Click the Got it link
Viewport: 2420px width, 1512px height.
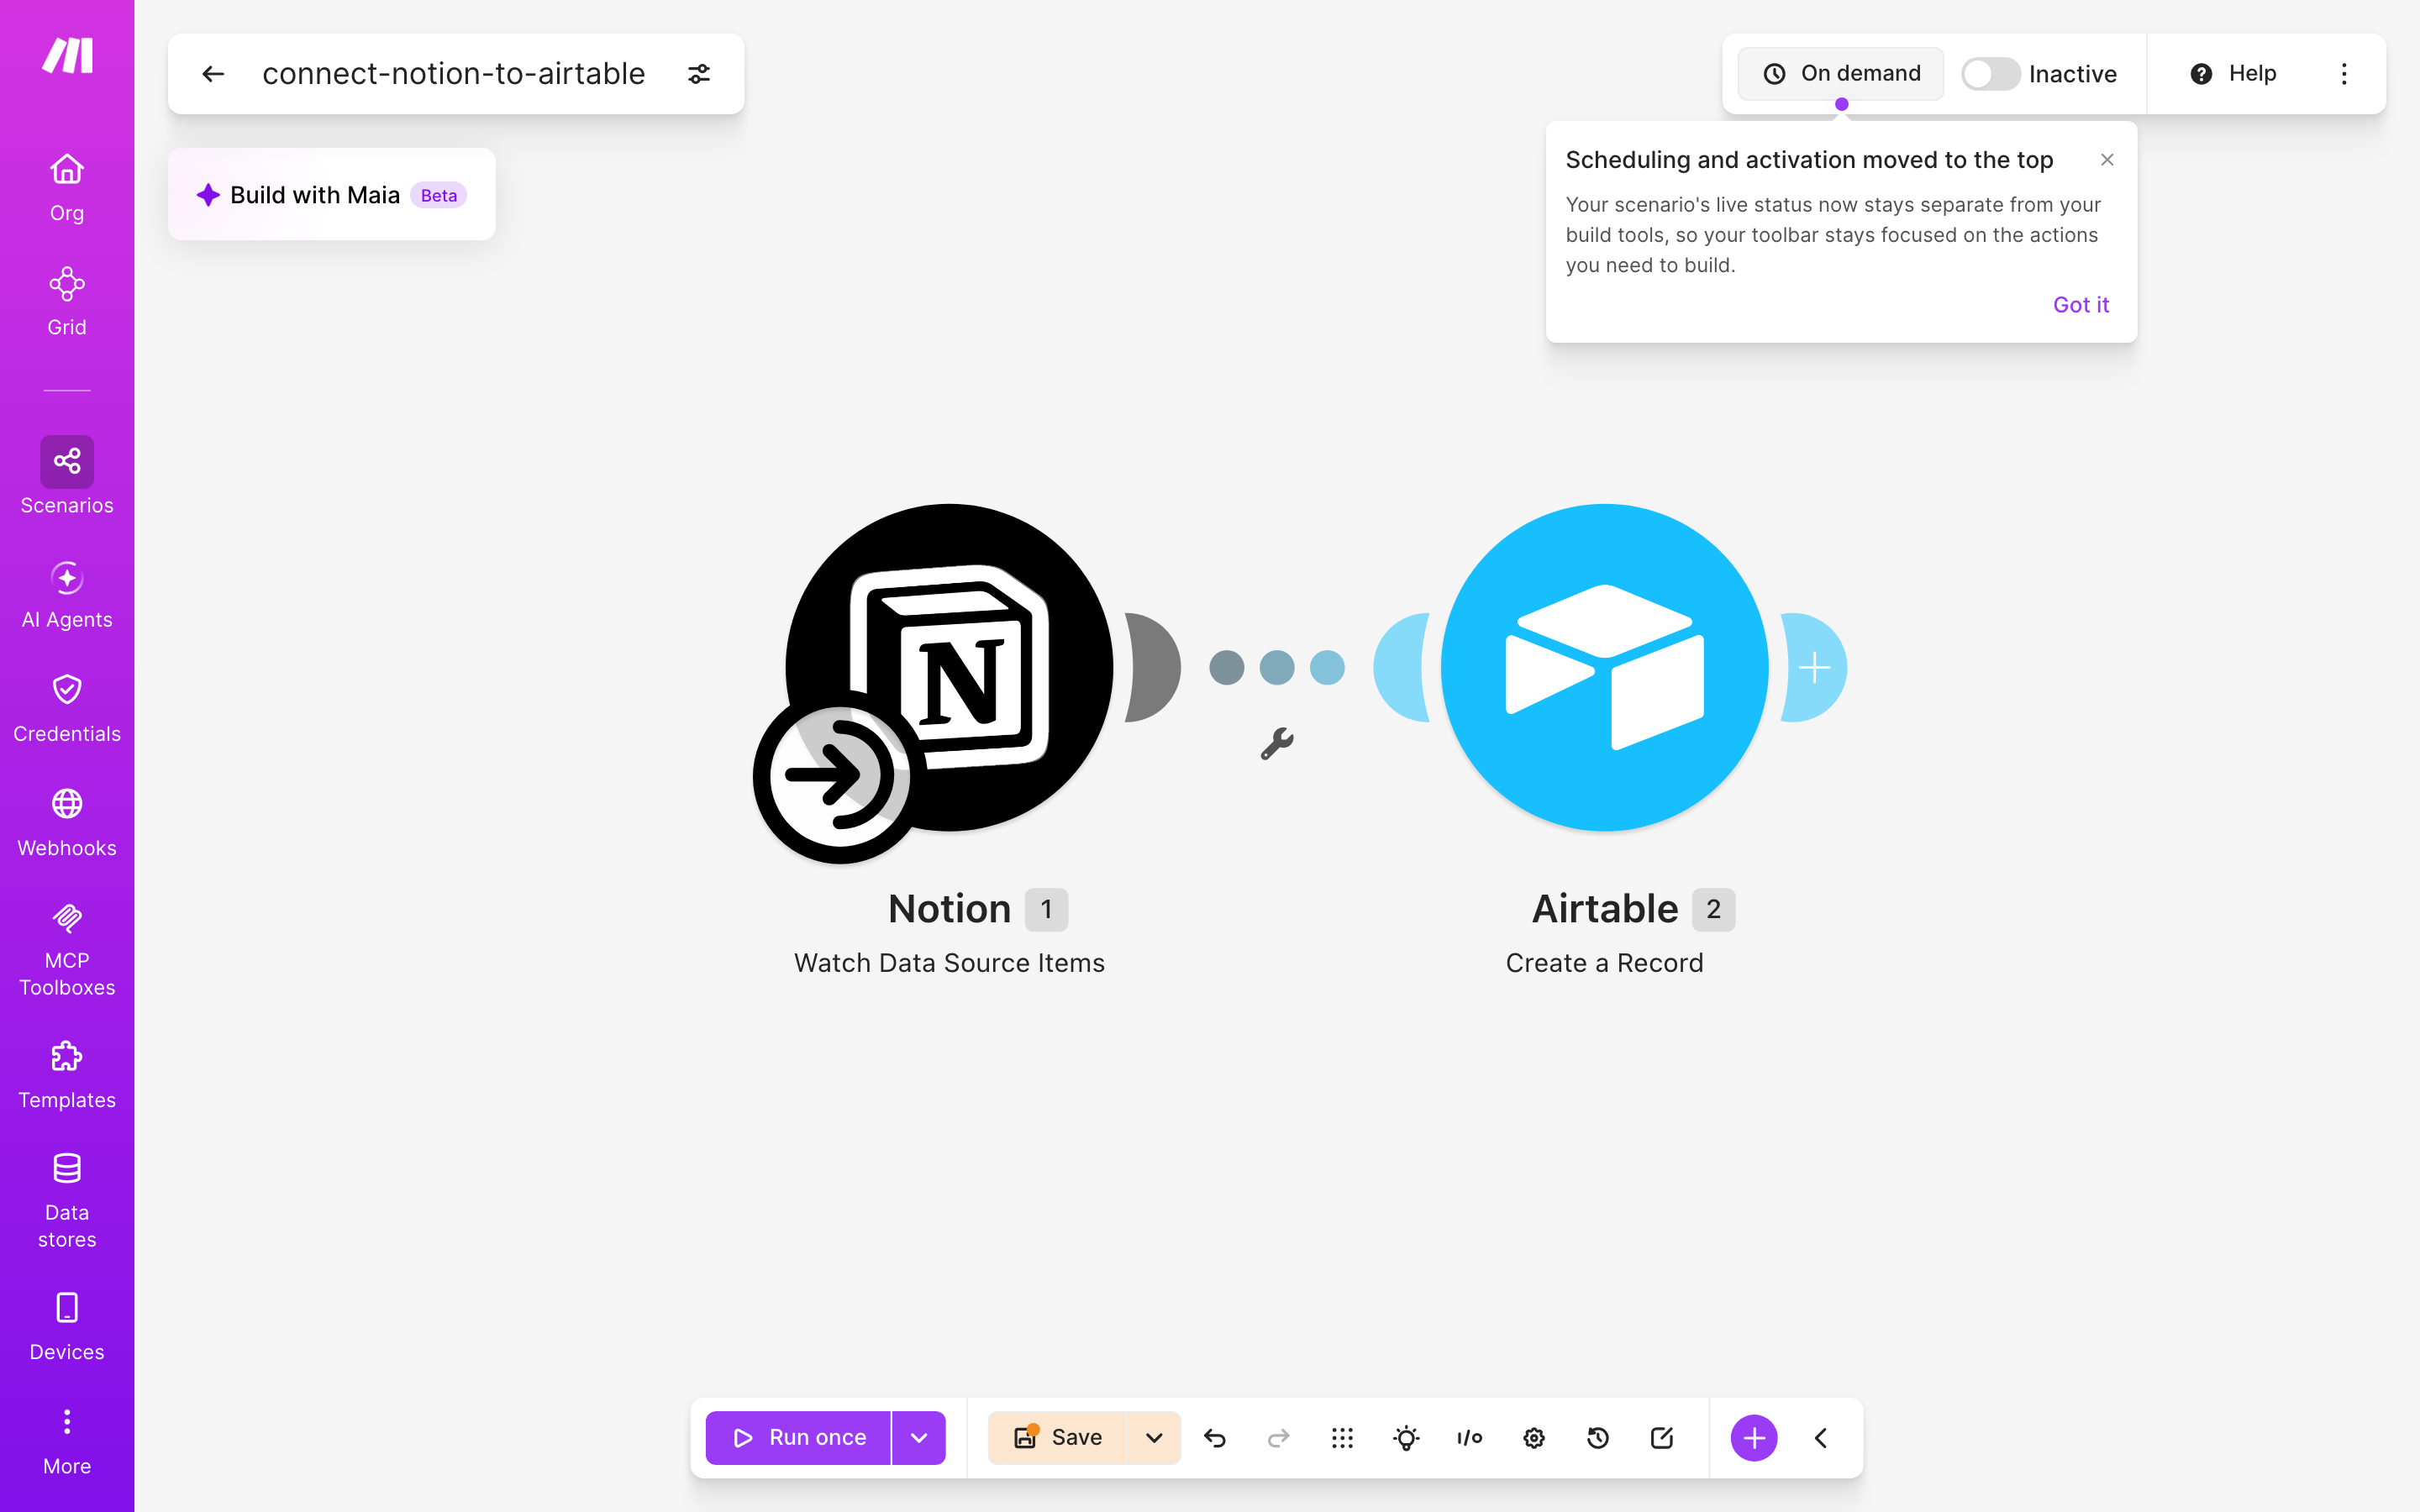click(x=2081, y=305)
